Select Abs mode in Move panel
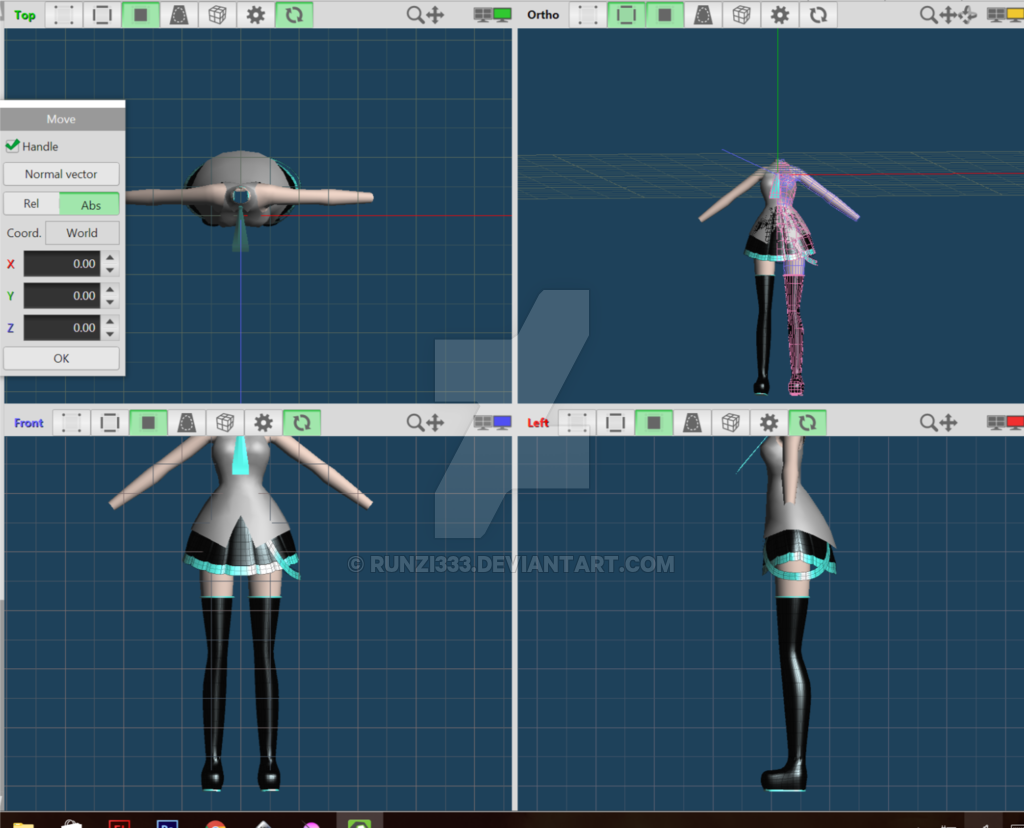This screenshot has width=1024, height=828. (90, 204)
